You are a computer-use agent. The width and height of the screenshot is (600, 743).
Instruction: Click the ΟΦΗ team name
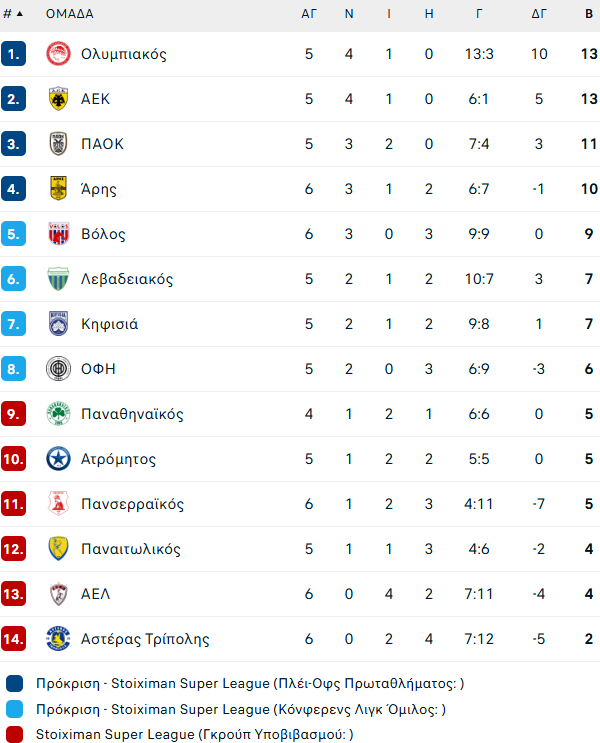[98, 369]
